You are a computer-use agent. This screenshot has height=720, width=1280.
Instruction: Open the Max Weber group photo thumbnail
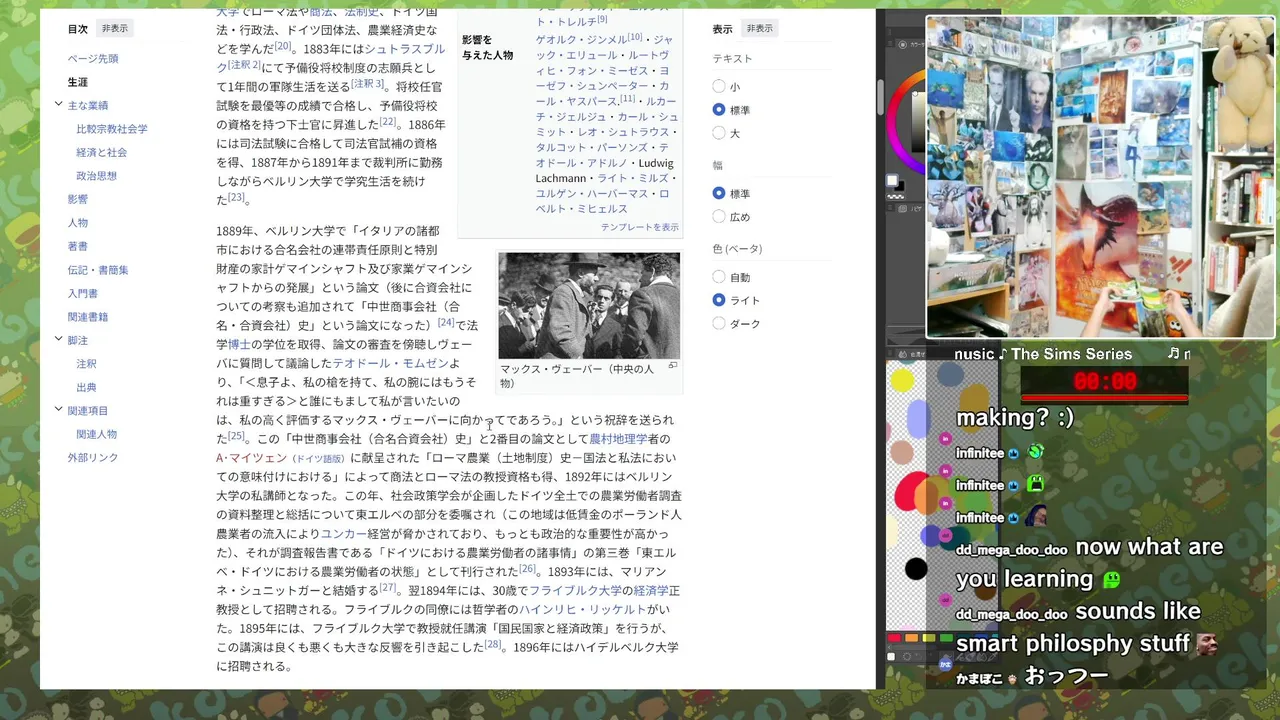589,305
